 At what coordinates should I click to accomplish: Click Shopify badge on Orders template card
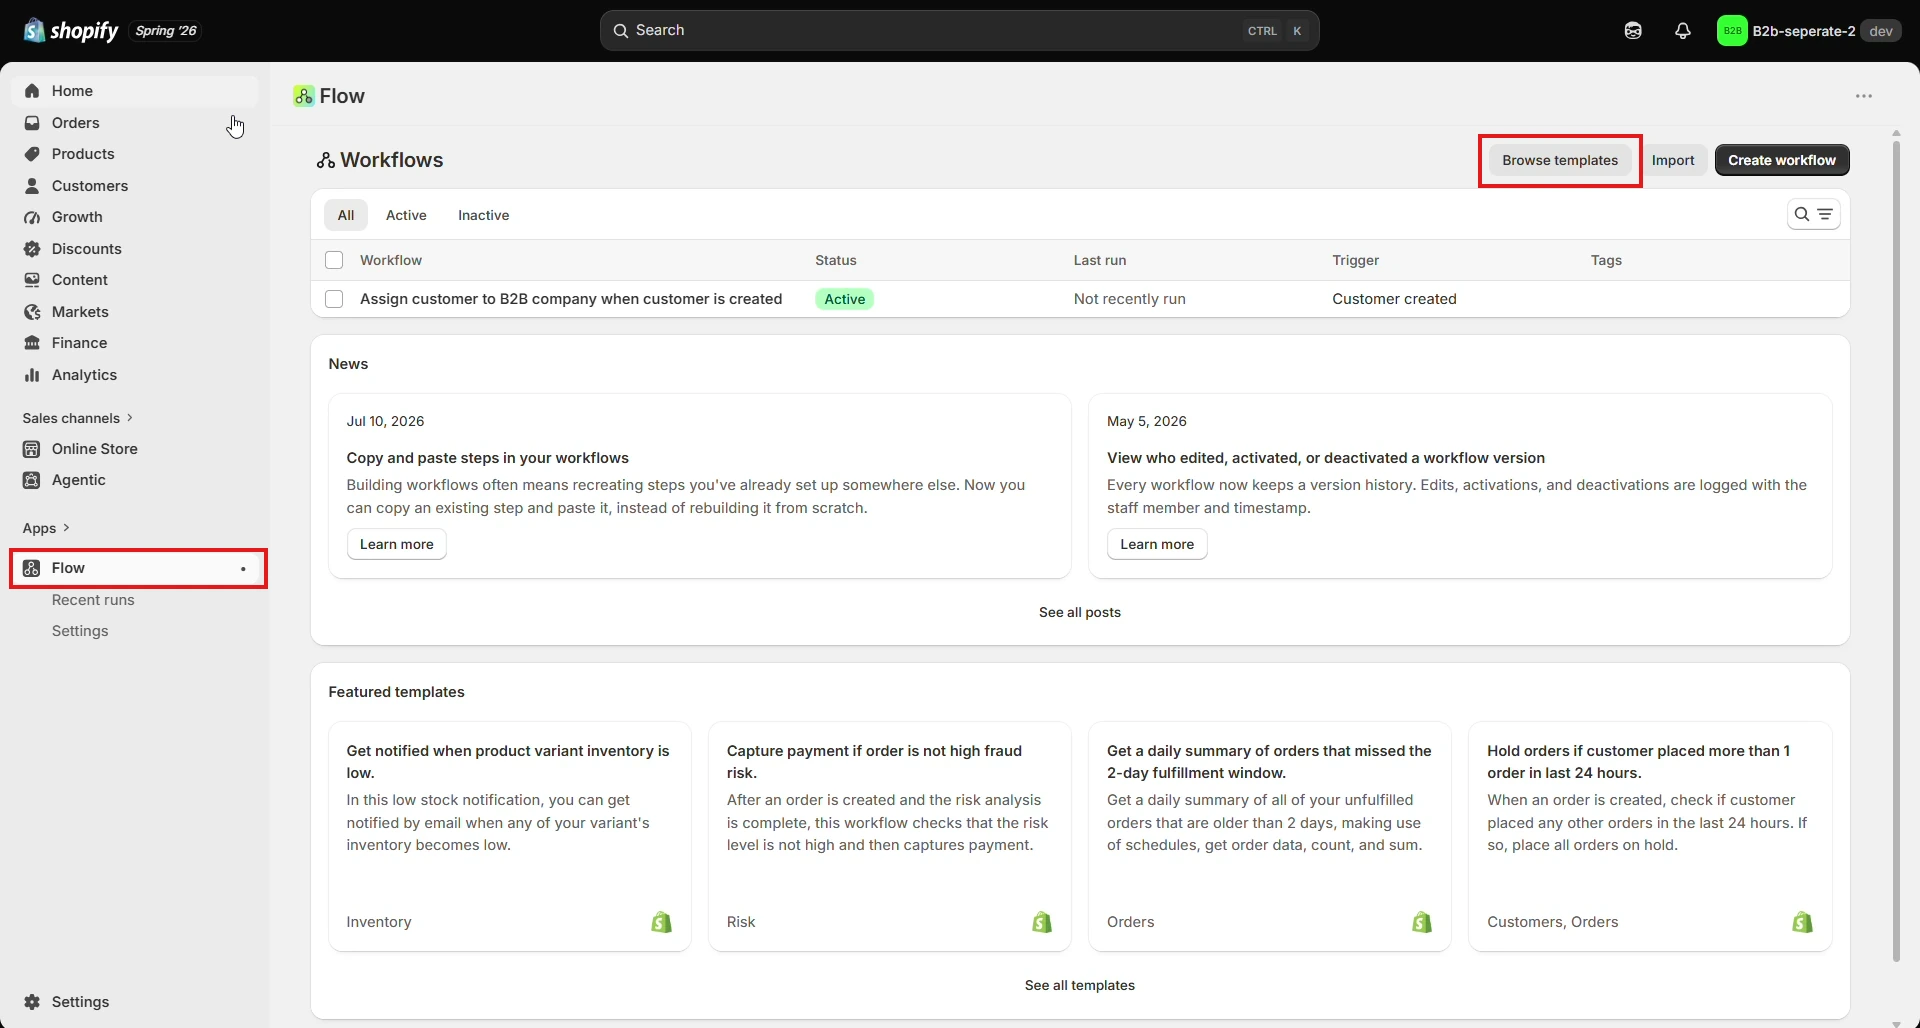(x=1422, y=922)
